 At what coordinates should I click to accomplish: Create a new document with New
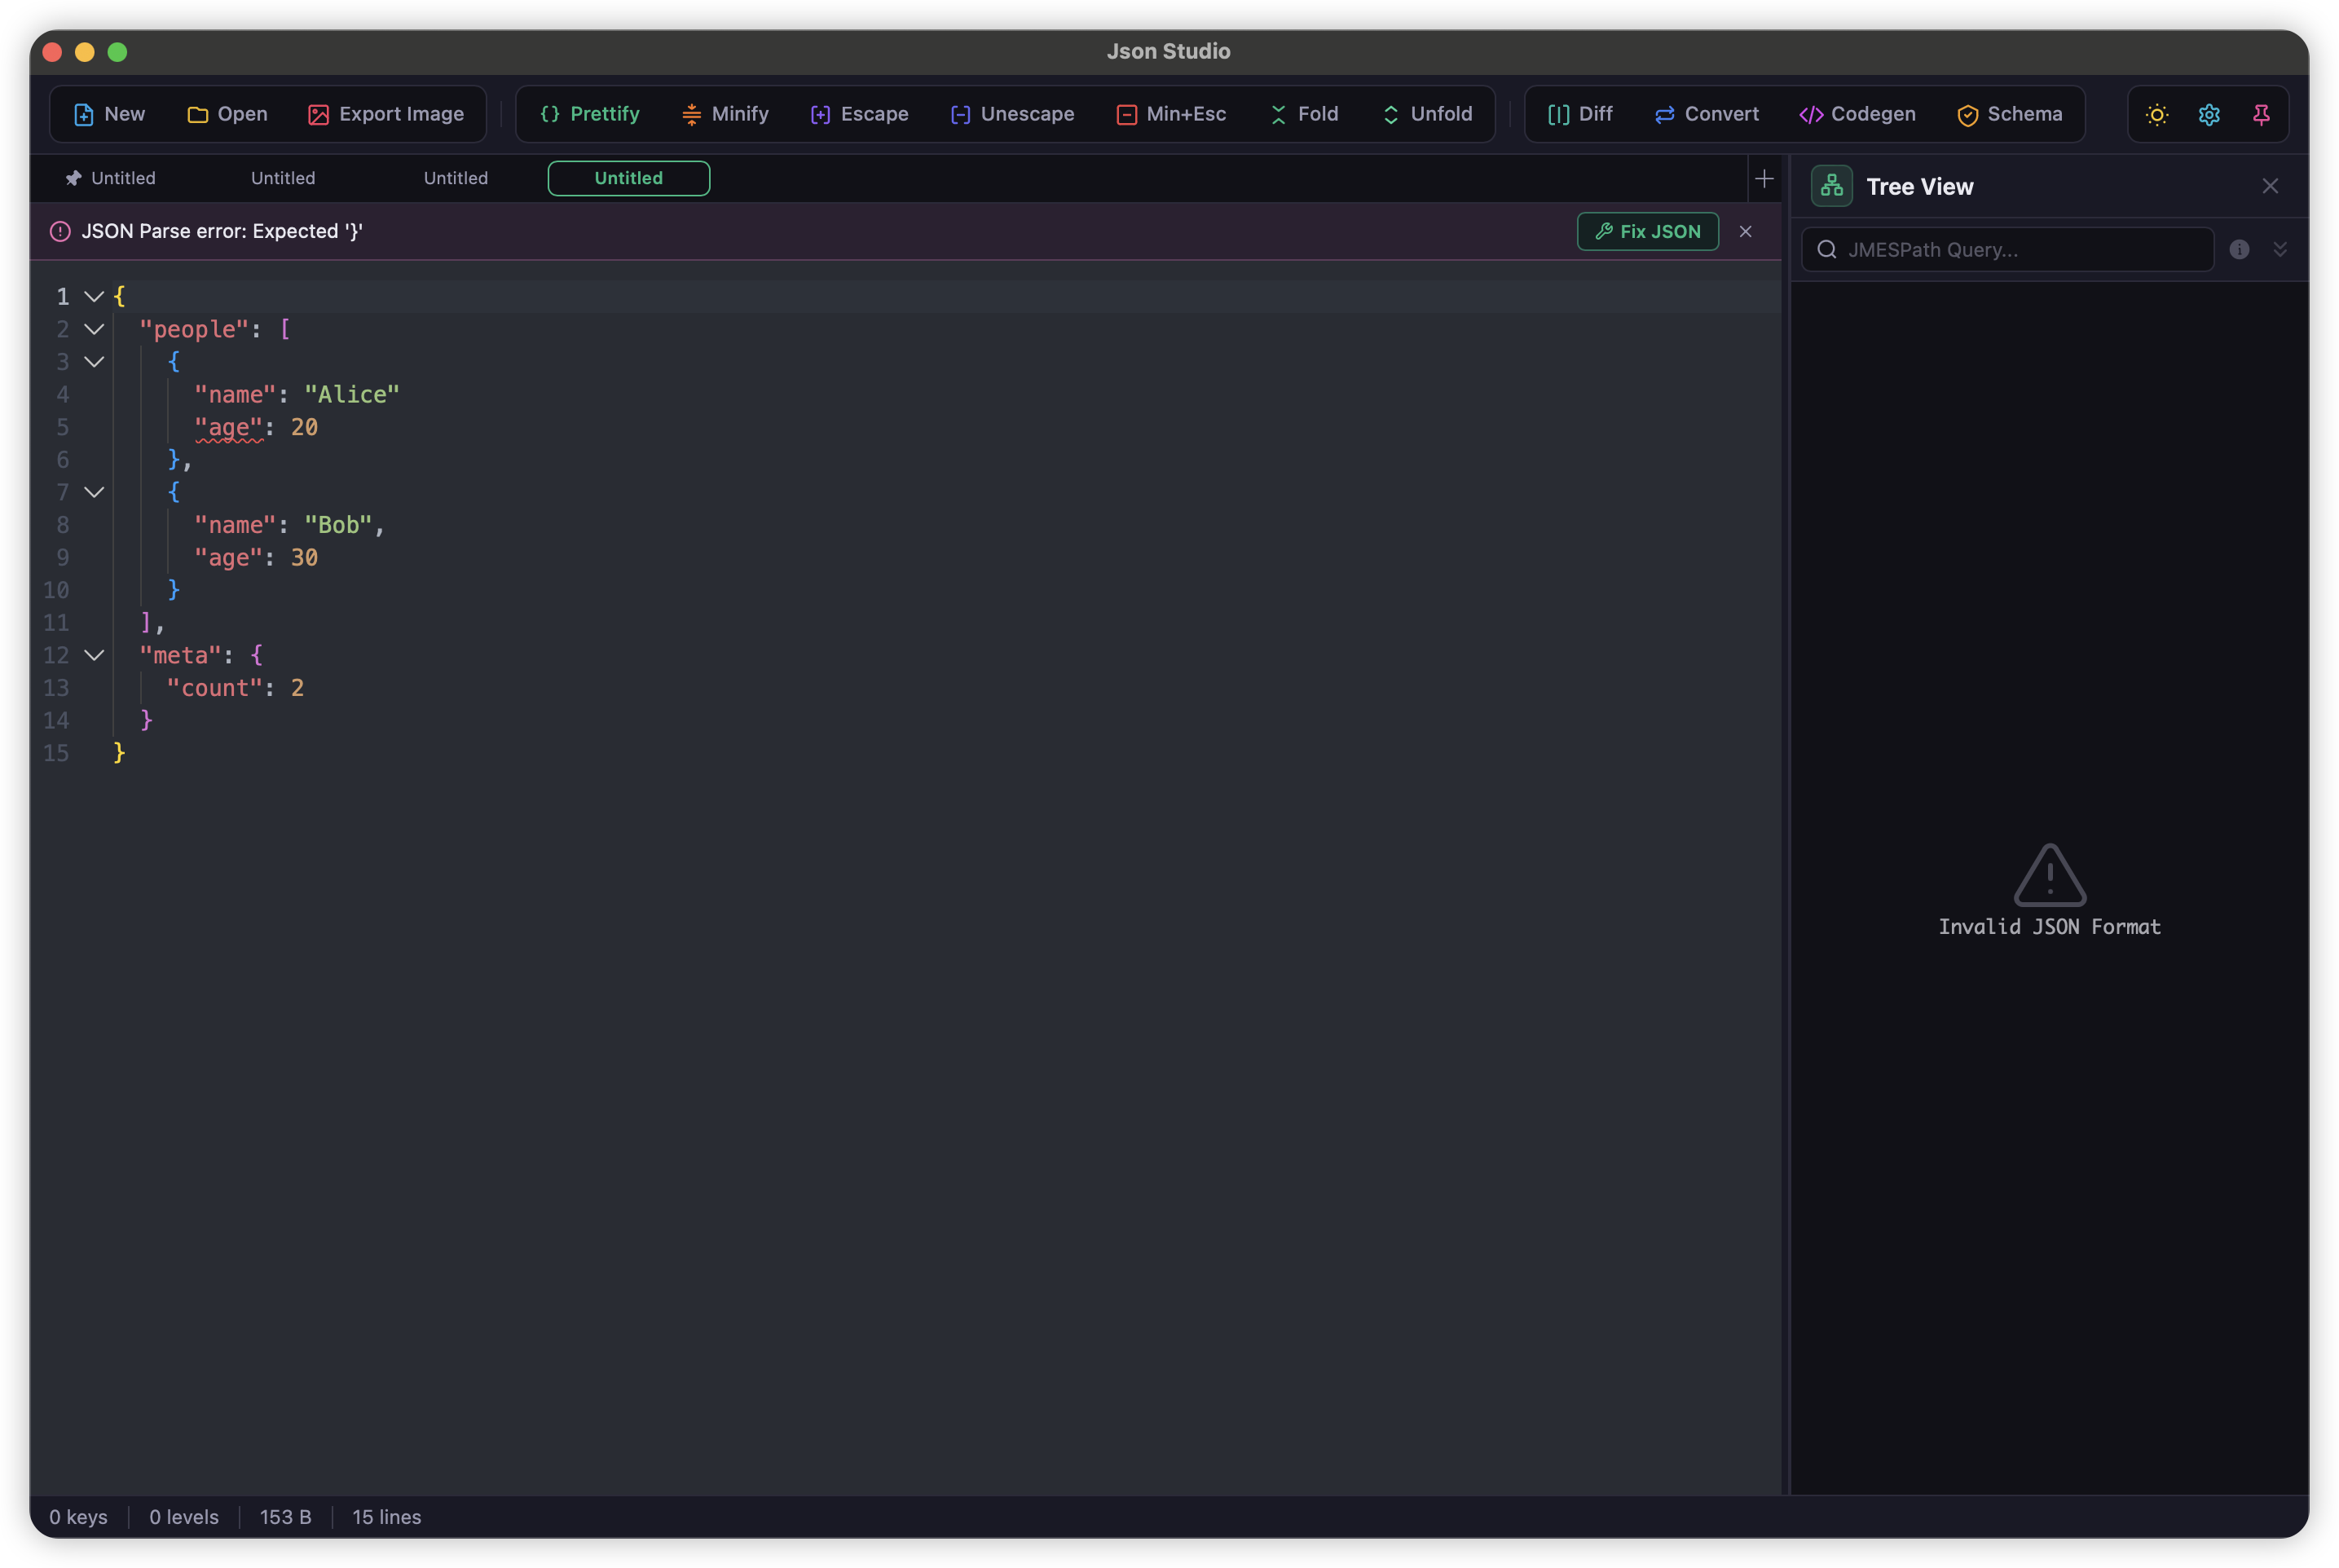tap(110, 114)
